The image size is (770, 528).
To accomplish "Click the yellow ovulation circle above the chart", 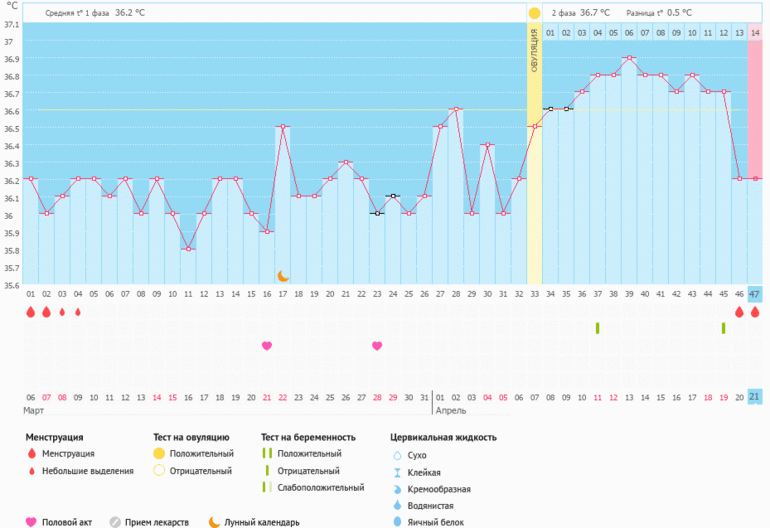I will (x=534, y=13).
